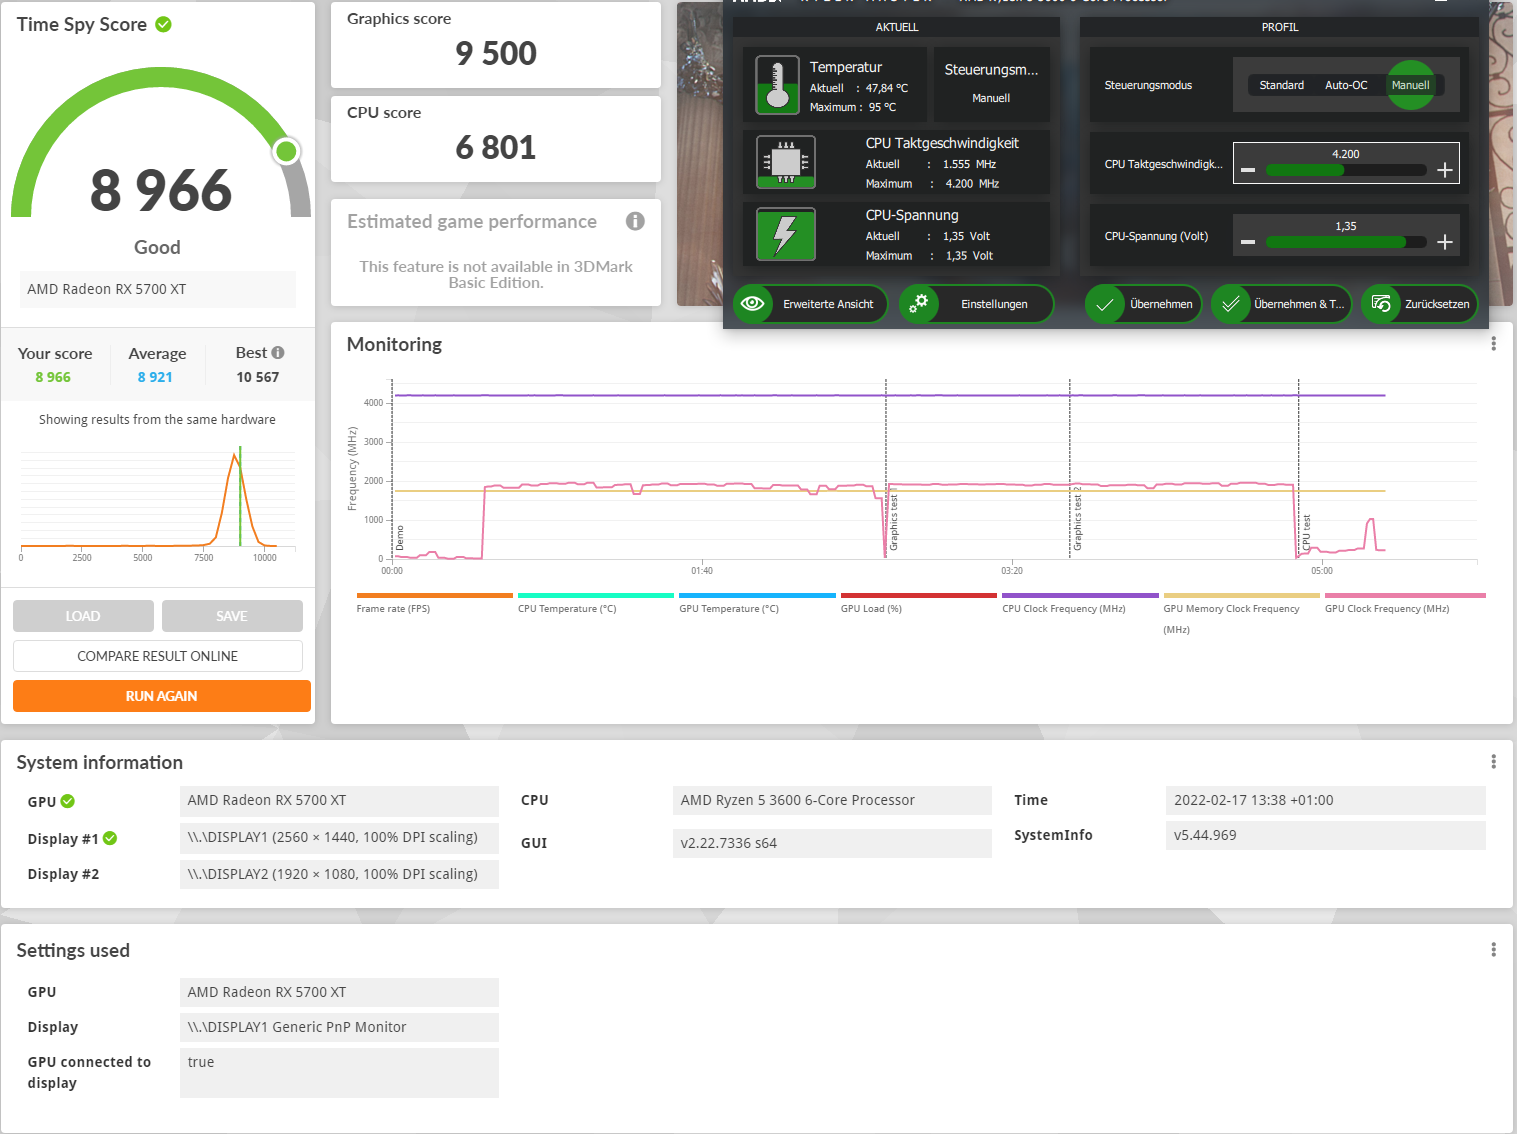The height and width of the screenshot is (1134, 1517).
Task: Click the CPU test timeline marker
Action: [x=1306, y=531]
